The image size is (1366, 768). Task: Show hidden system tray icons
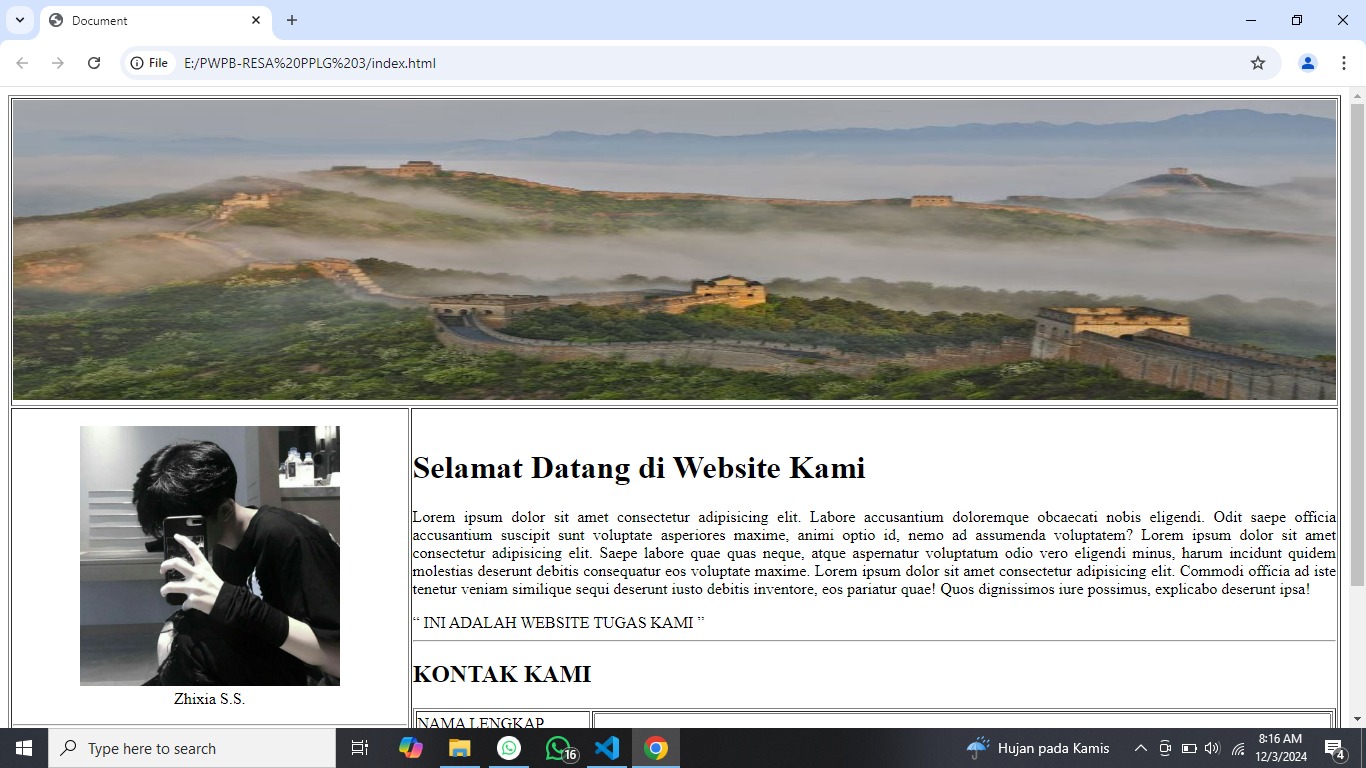pyautogui.click(x=1140, y=748)
